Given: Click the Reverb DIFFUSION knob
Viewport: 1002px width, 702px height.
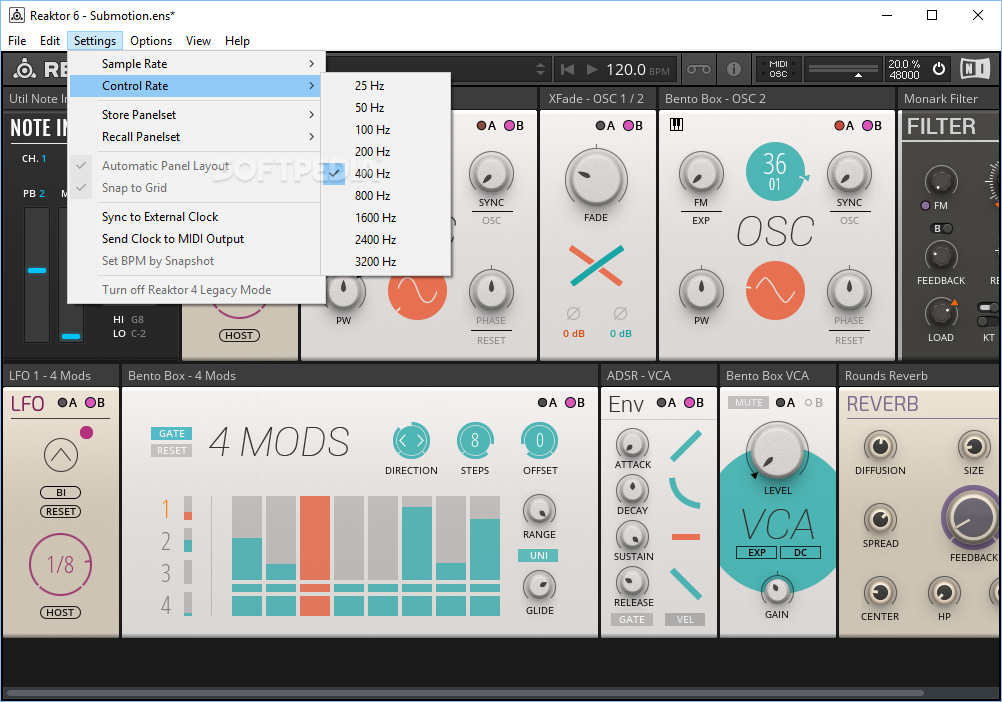Looking at the screenshot, I should [x=880, y=446].
